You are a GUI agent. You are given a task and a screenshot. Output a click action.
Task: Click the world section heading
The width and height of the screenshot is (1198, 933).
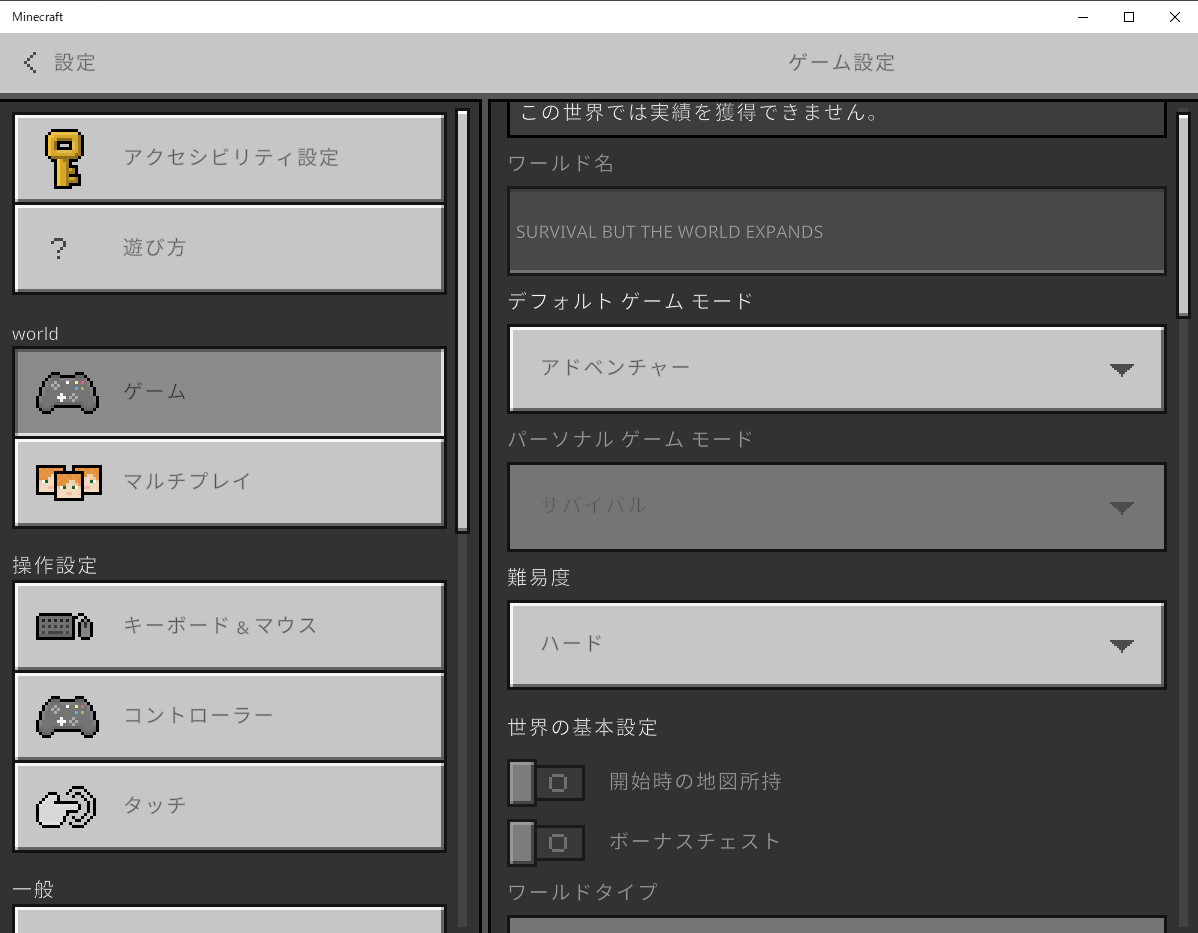click(35, 334)
